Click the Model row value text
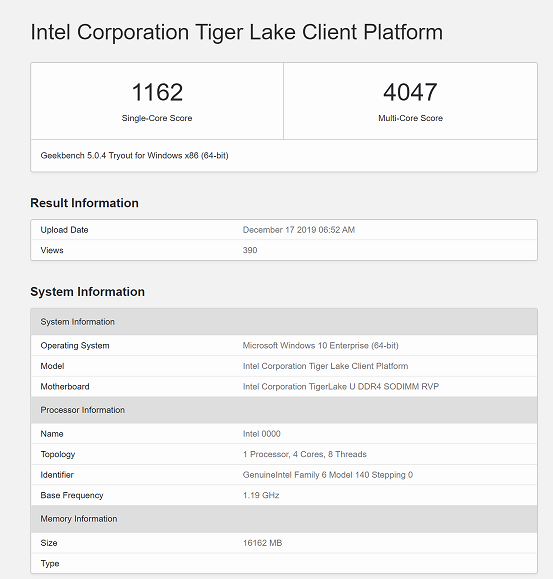The width and height of the screenshot is (553, 579). [325, 366]
